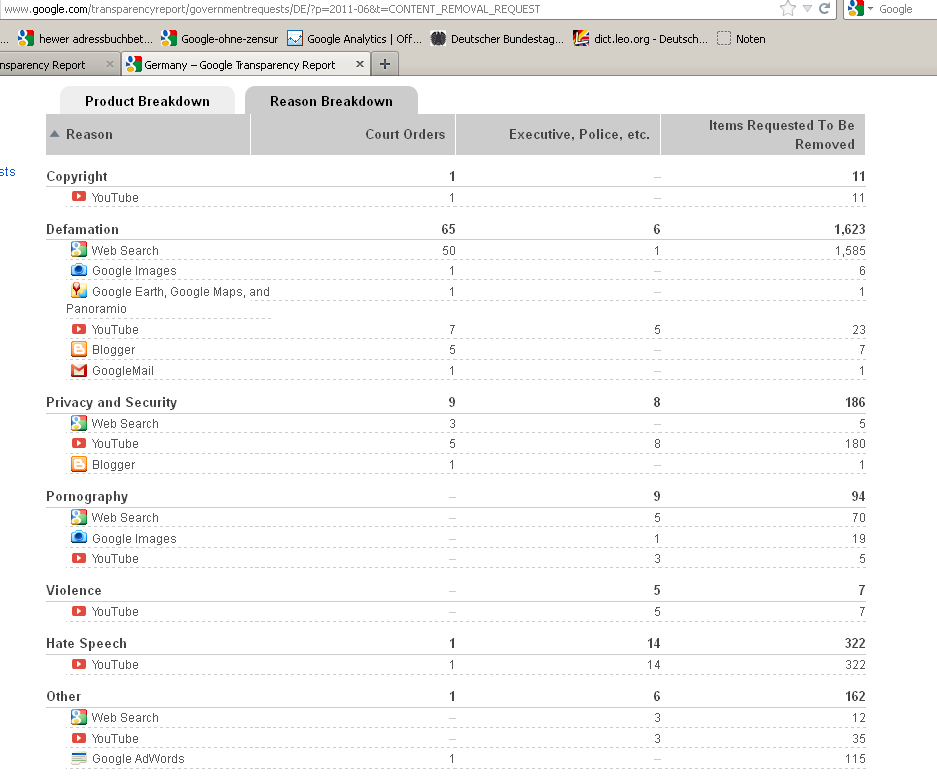Click the Blogger icon under Defamation
Viewport: 937px width, 783px height.
click(79, 350)
